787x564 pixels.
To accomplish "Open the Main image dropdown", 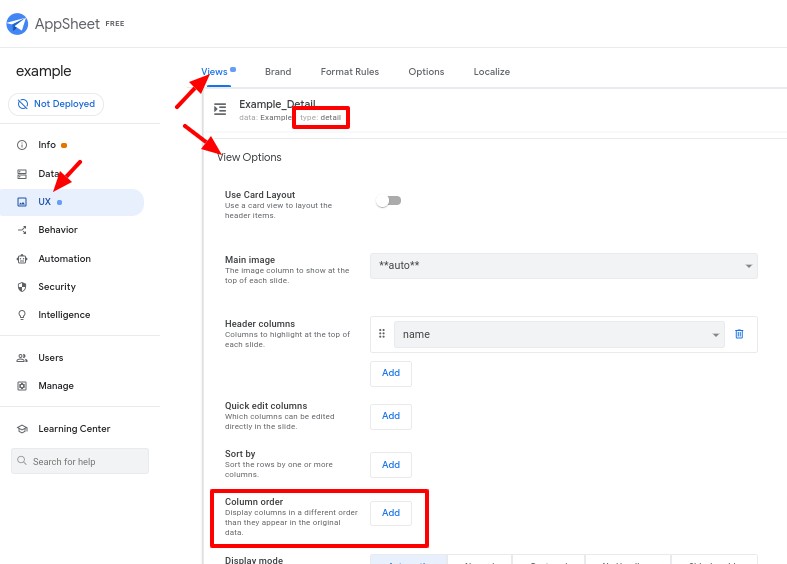I will [564, 266].
